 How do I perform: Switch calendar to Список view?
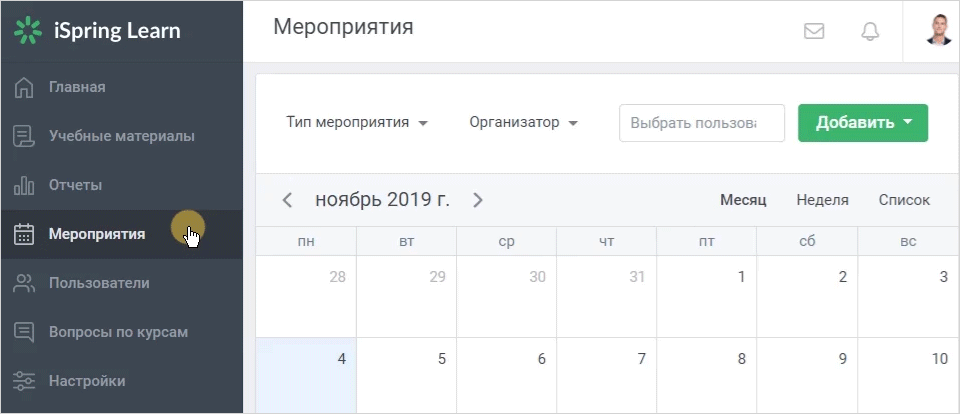point(904,200)
